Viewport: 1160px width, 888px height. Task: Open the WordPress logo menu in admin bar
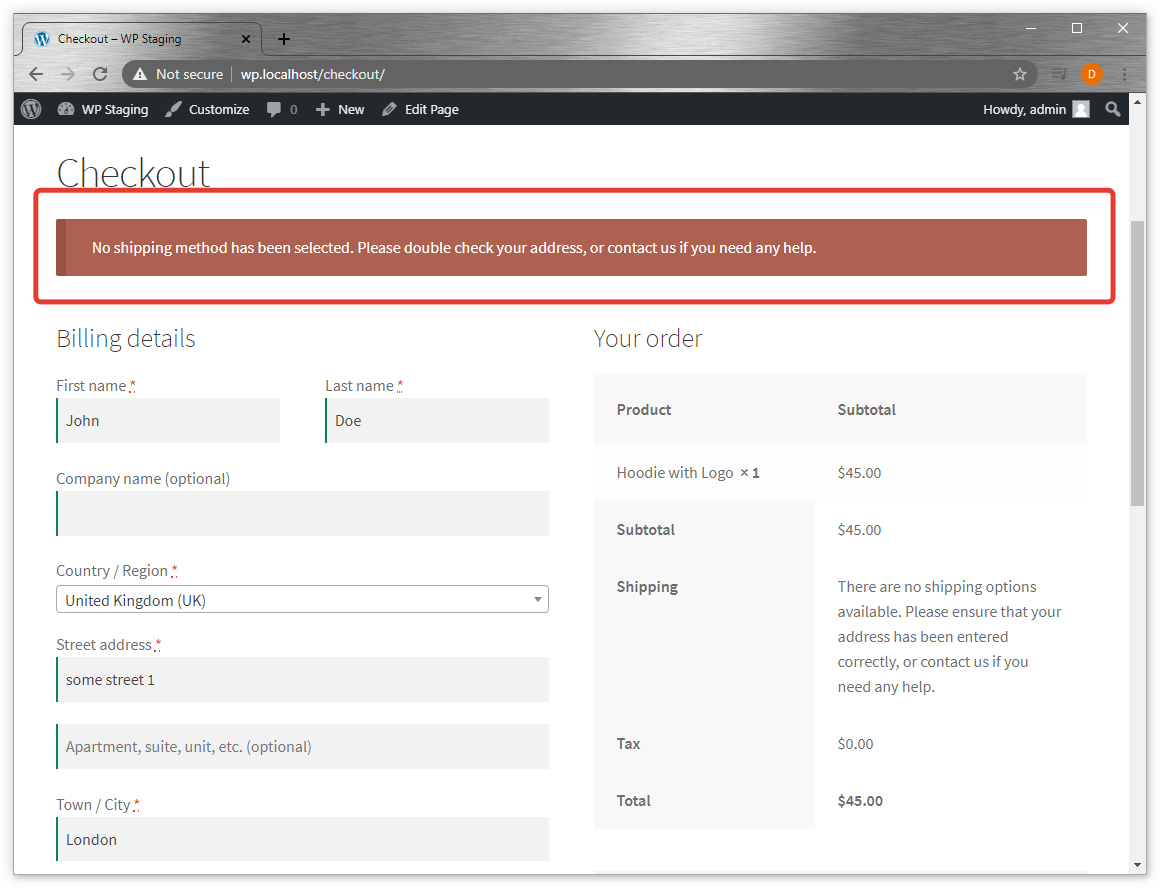pyautogui.click(x=31, y=110)
